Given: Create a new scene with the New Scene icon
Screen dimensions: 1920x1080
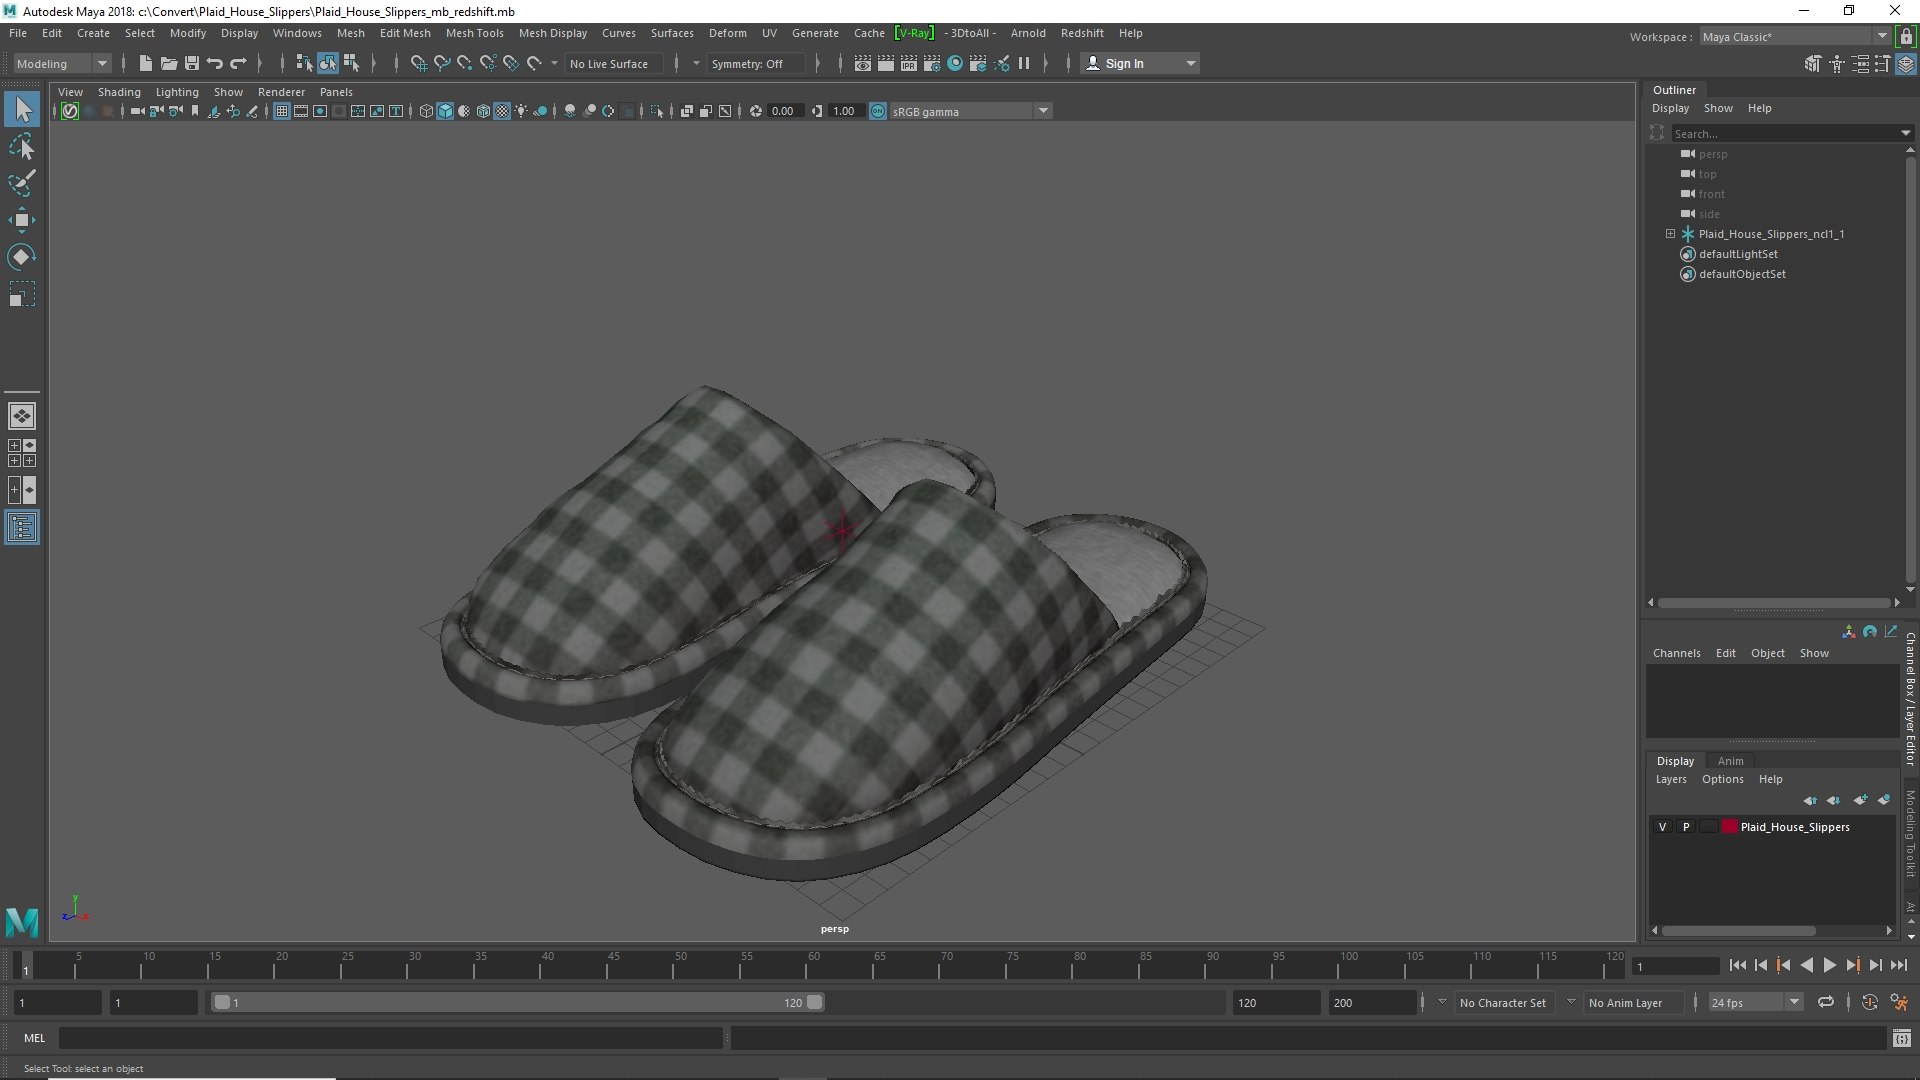Looking at the screenshot, I should pyautogui.click(x=146, y=63).
